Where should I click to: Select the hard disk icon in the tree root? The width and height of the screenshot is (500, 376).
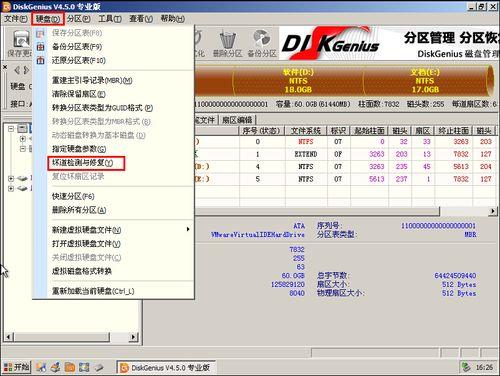22,128
